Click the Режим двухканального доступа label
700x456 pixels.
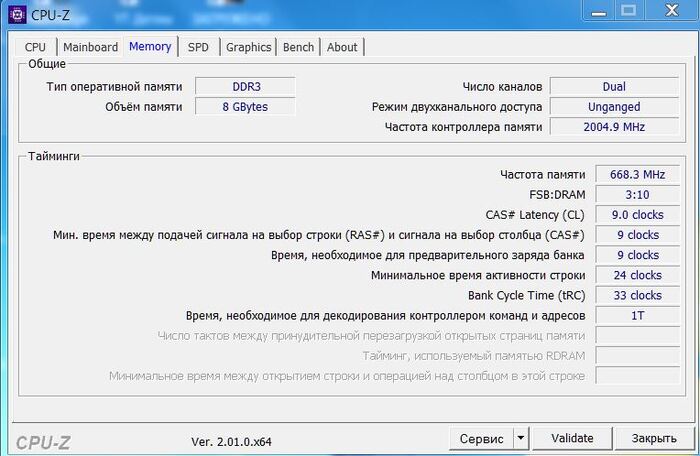(457, 107)
